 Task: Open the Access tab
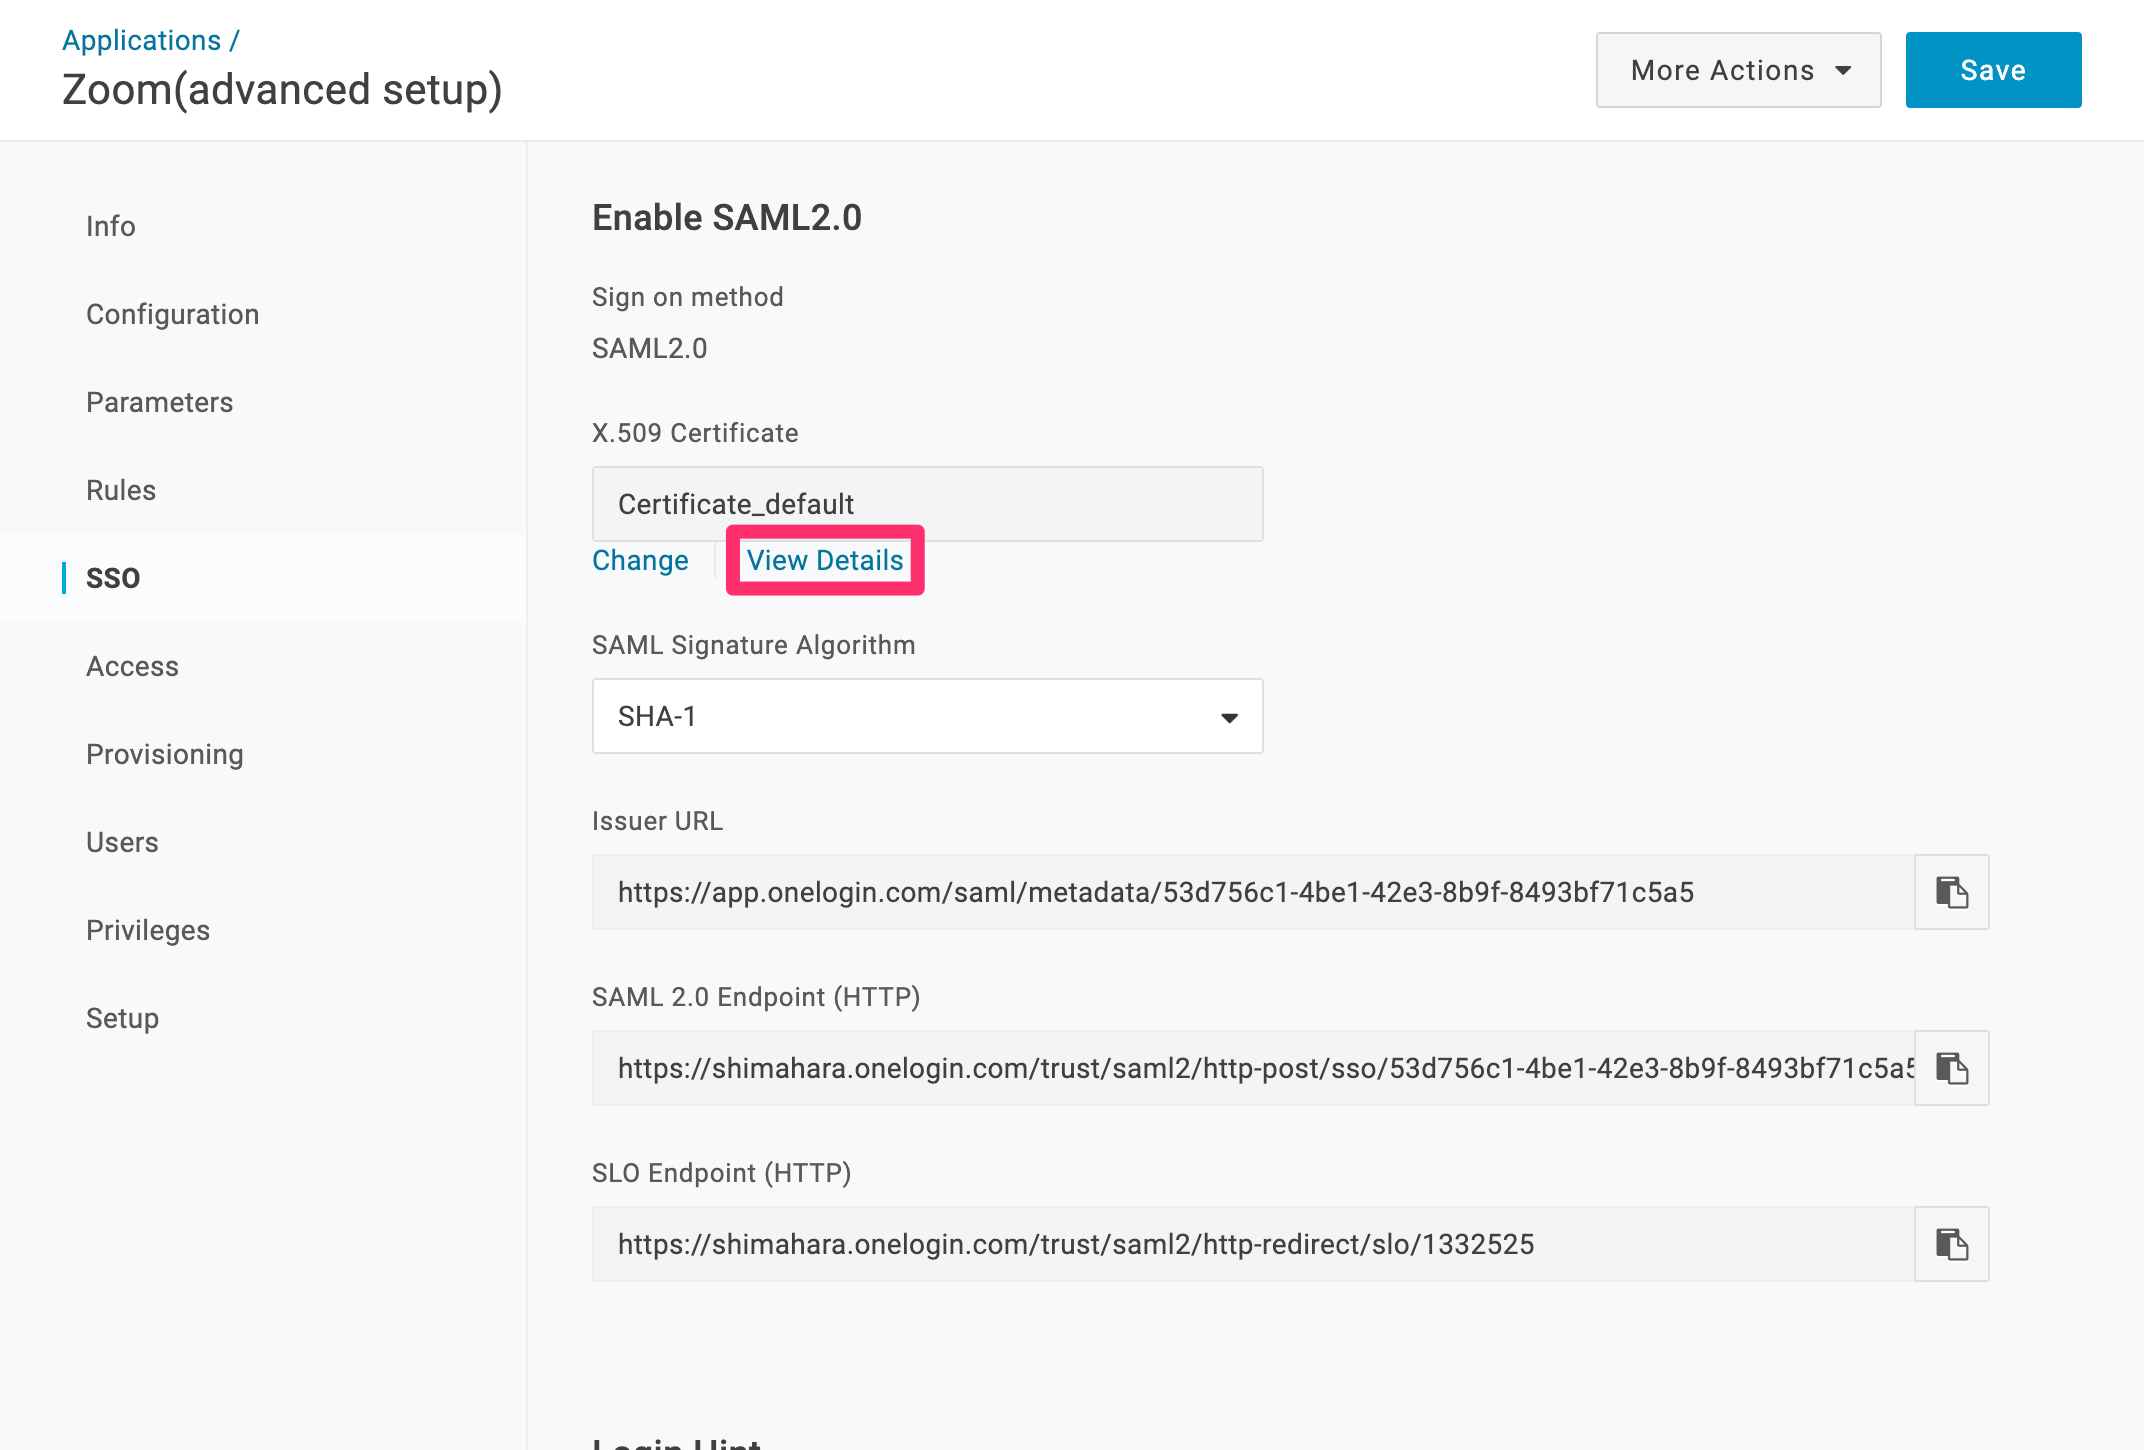pos(133,666)
